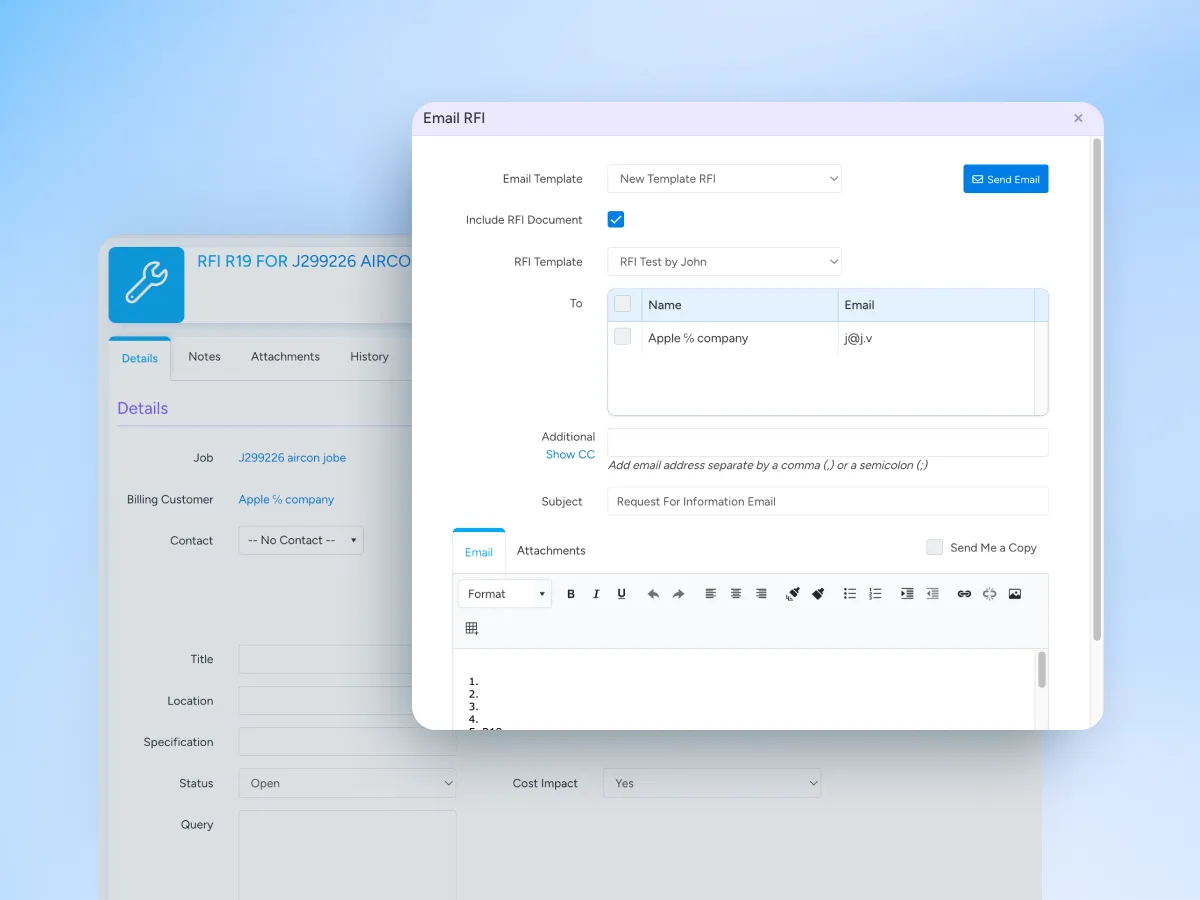1200x900 pixels.
Task: Insert an image into the email body
Action: pyautogui.click(x=1015, y=594)
